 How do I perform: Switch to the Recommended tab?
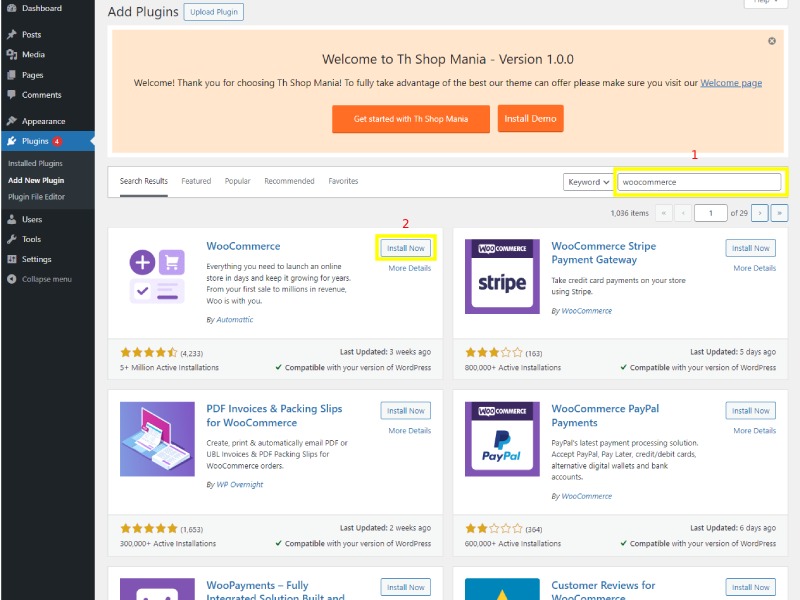[289, 181]
